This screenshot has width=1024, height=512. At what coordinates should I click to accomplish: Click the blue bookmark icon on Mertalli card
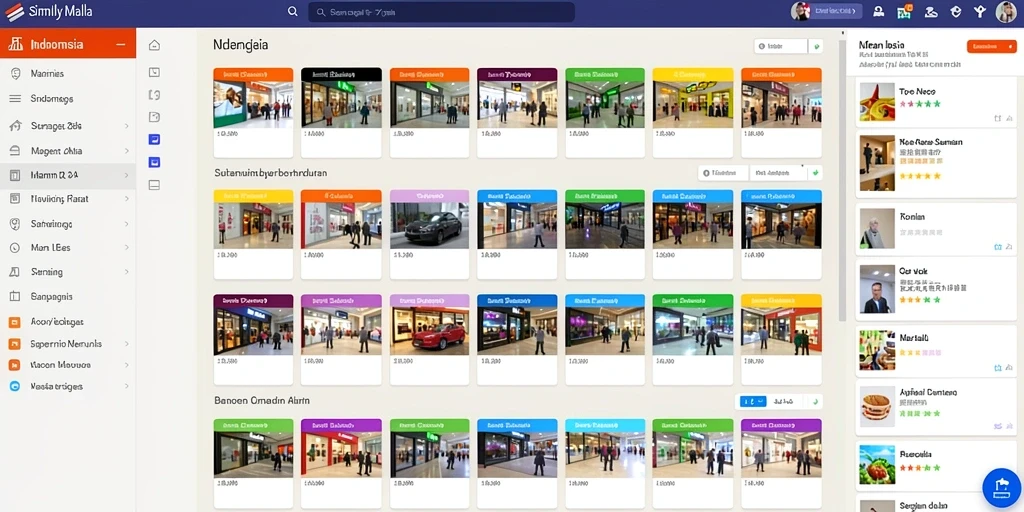998,368
